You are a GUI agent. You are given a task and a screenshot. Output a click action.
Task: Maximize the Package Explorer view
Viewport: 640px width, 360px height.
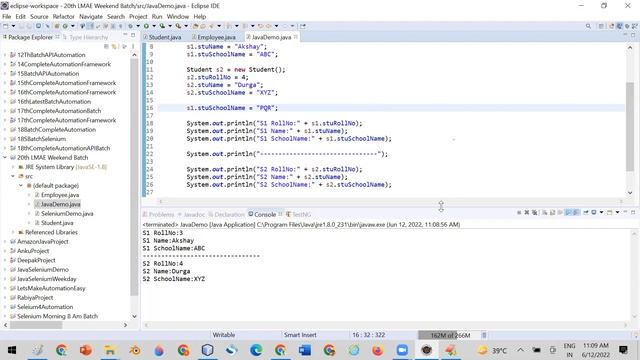(x=133, y=36)
